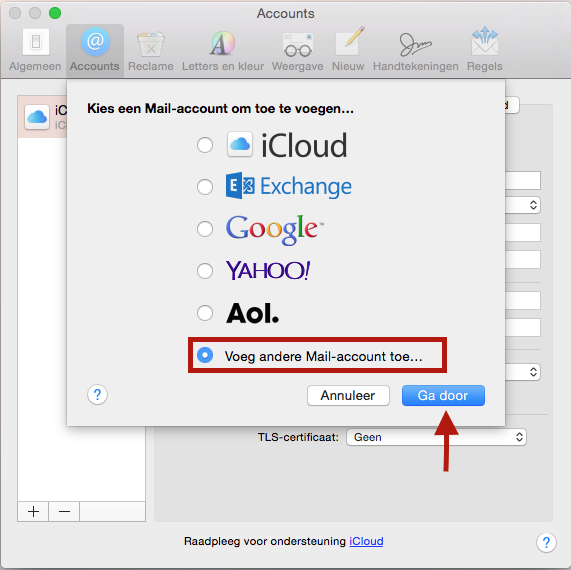Select the Aol. radio button
The height and width of the screenshot is (570, 571).
[x=205, y=312]
